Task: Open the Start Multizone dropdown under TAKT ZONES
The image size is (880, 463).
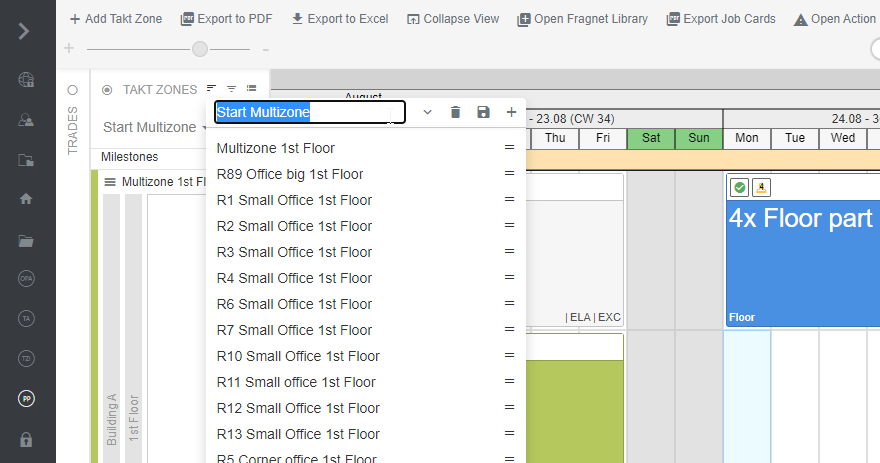Action: [x=155, y=127]
